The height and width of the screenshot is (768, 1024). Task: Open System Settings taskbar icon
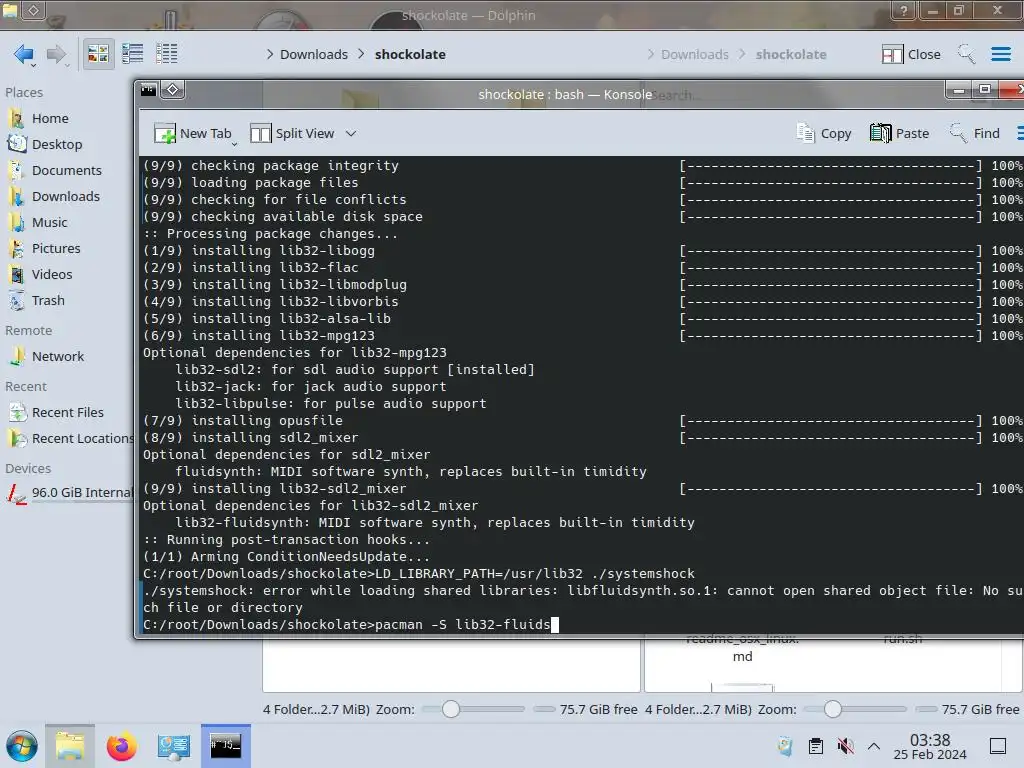pyautogui.click(x=174, y=746)
